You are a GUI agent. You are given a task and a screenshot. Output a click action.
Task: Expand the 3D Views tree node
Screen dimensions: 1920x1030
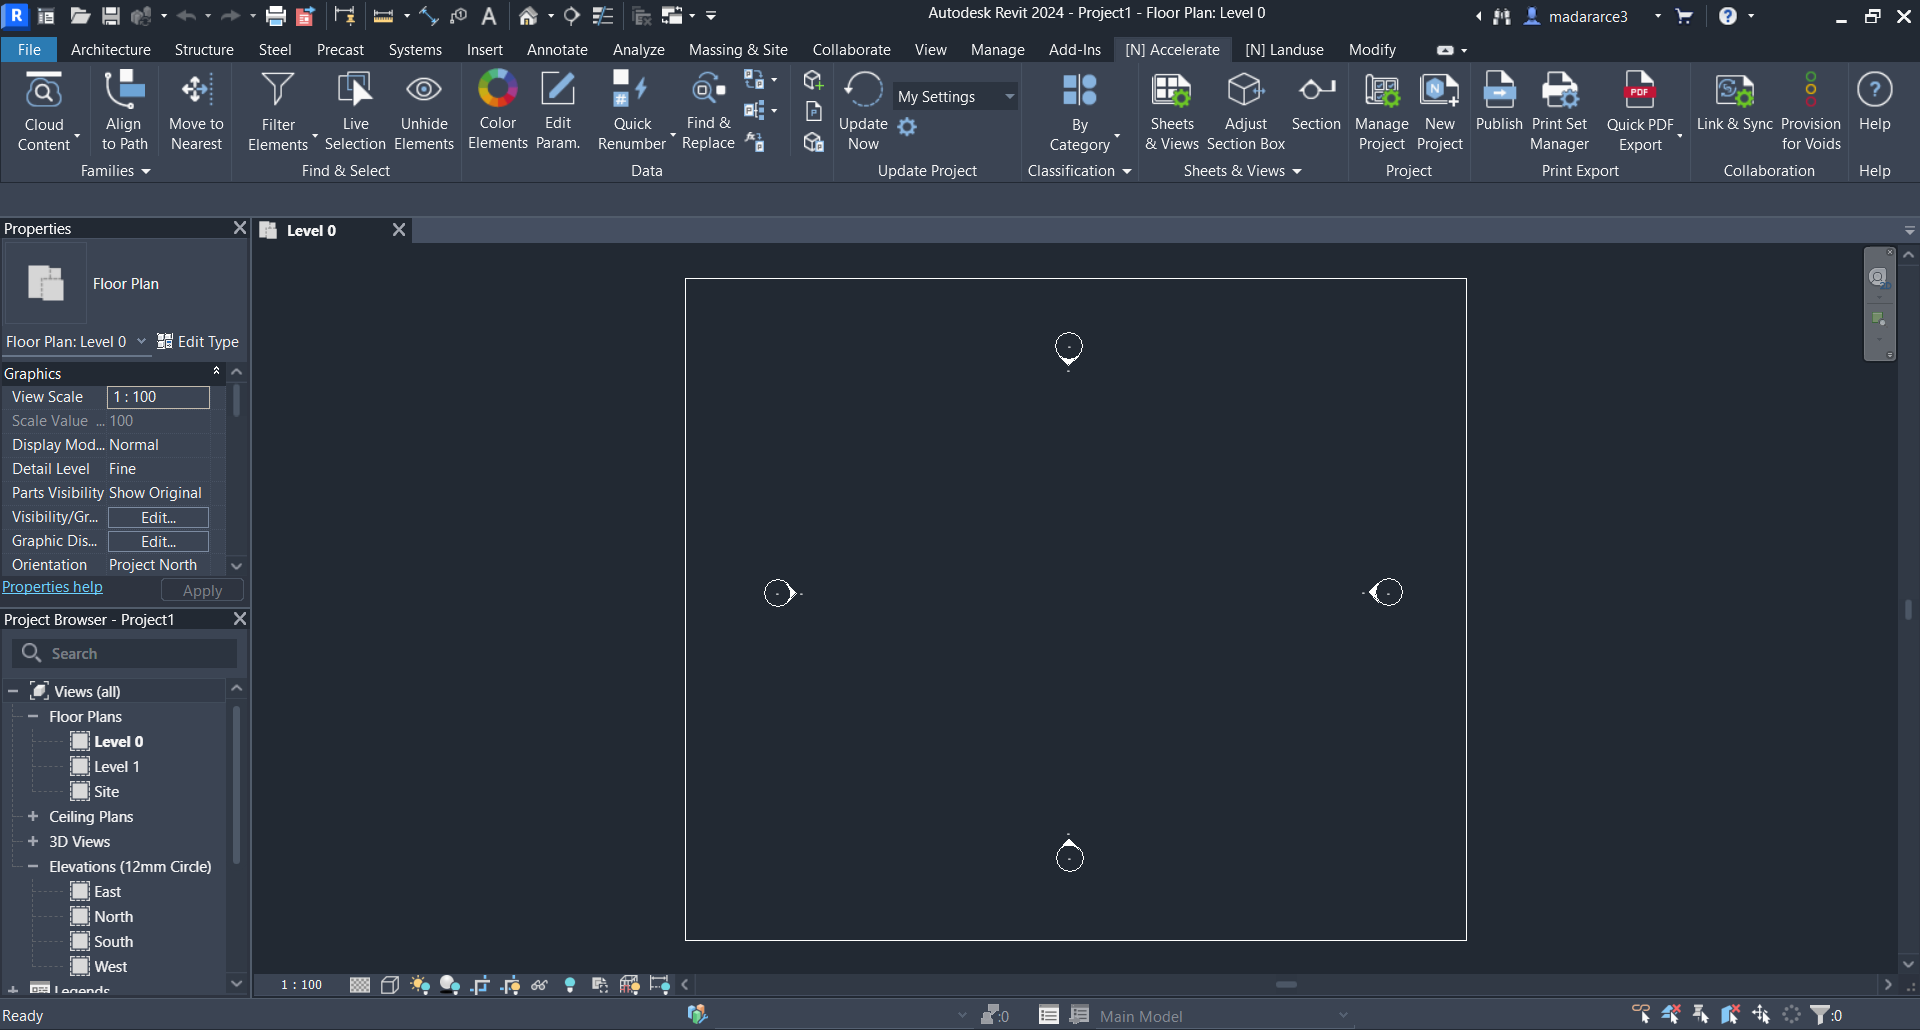coord(33,842)
